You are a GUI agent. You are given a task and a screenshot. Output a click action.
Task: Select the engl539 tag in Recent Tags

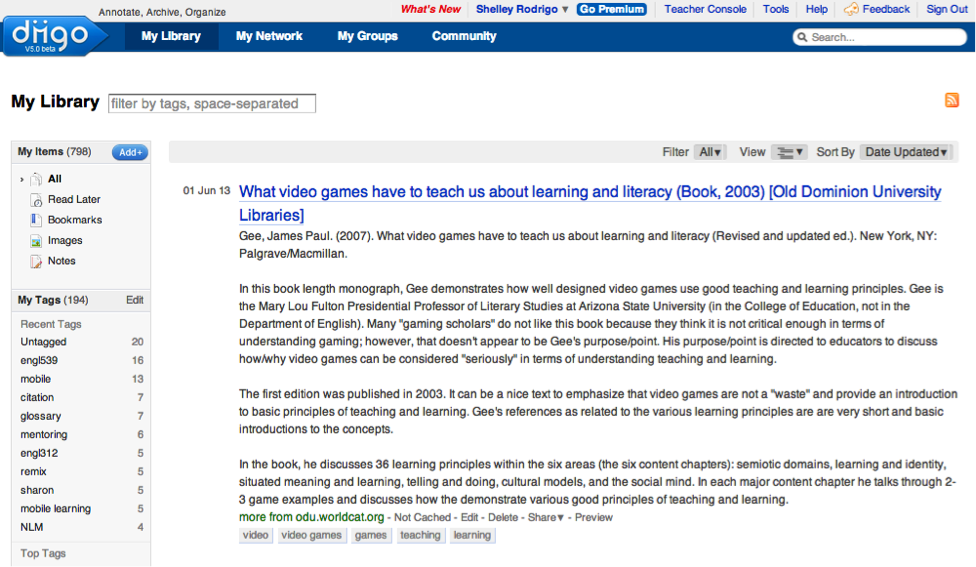39,360
